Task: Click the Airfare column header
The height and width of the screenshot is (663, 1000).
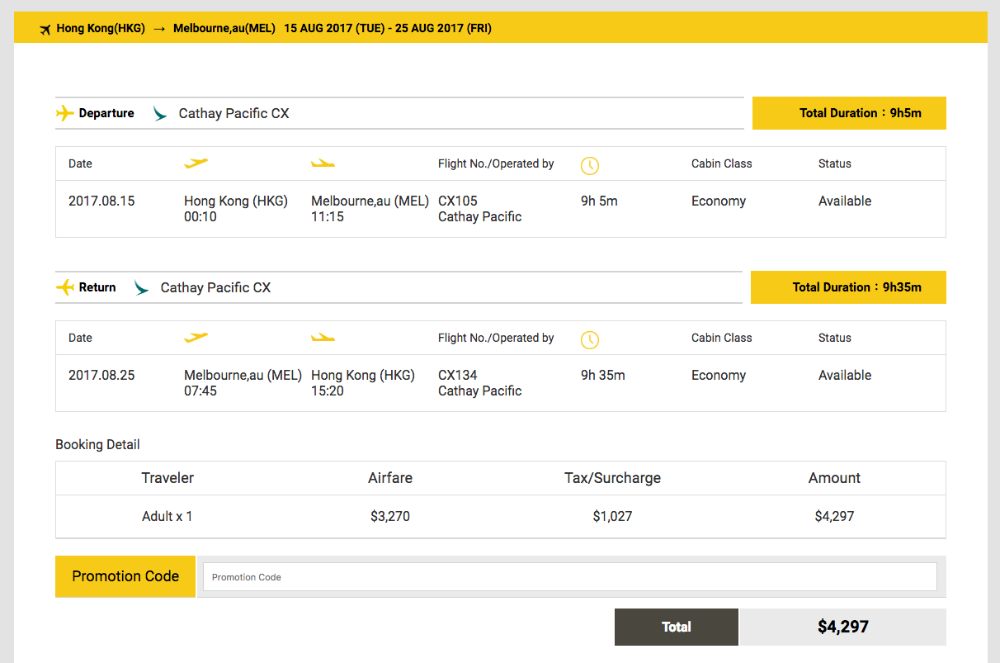Action: click(390, 477)
